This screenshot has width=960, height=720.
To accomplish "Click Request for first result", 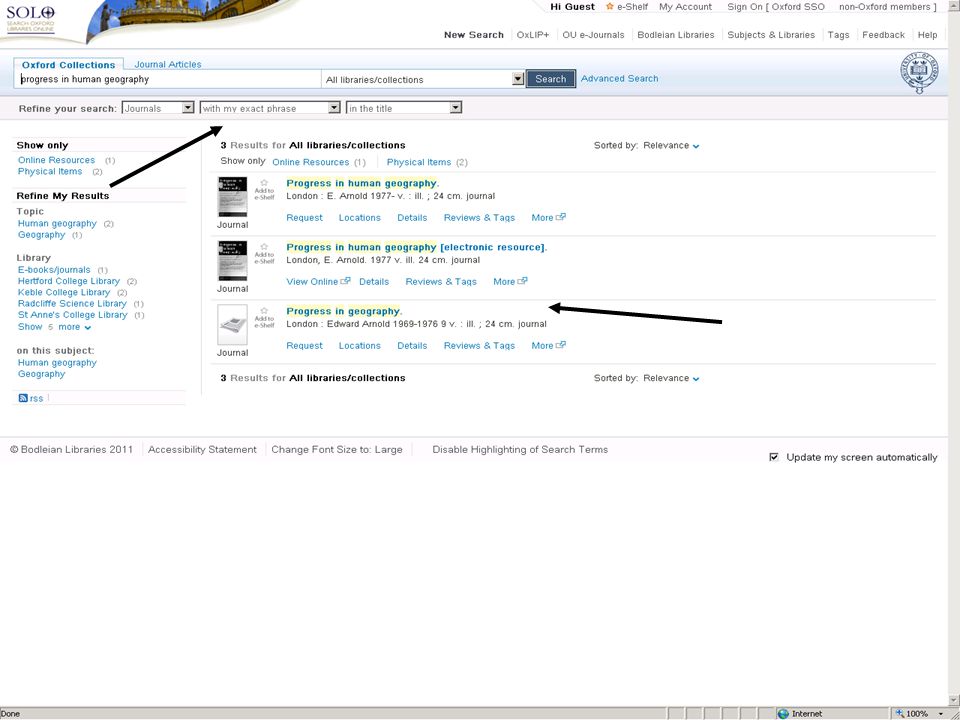I will point(304,217).
